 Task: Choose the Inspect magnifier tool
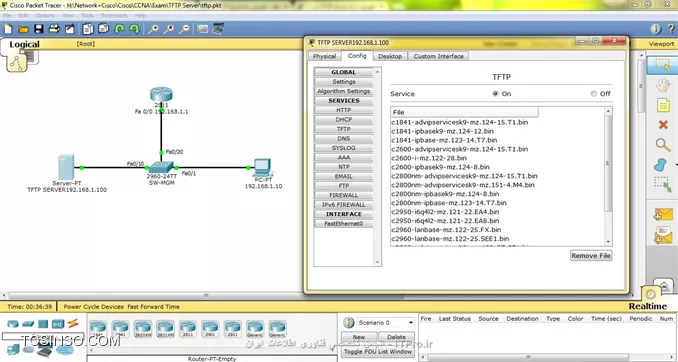pos(663,145)
